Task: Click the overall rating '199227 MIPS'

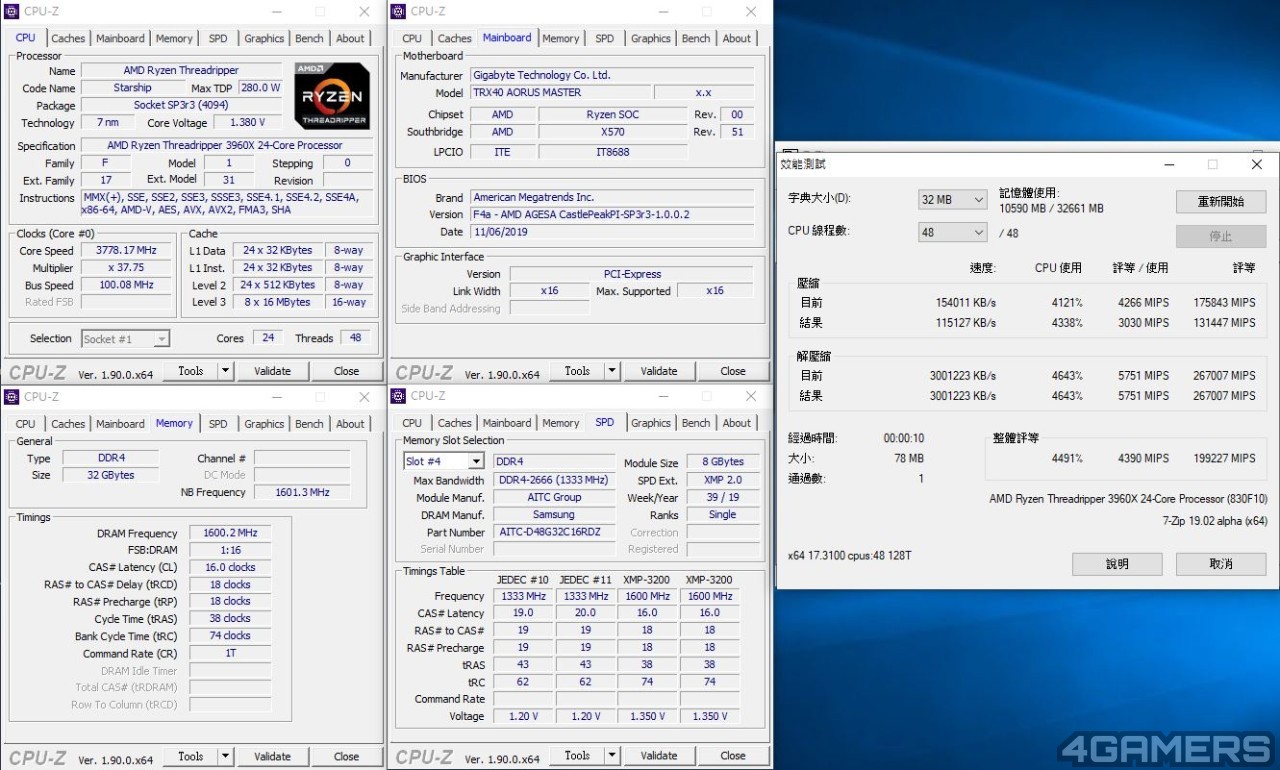Action: 1224,459
